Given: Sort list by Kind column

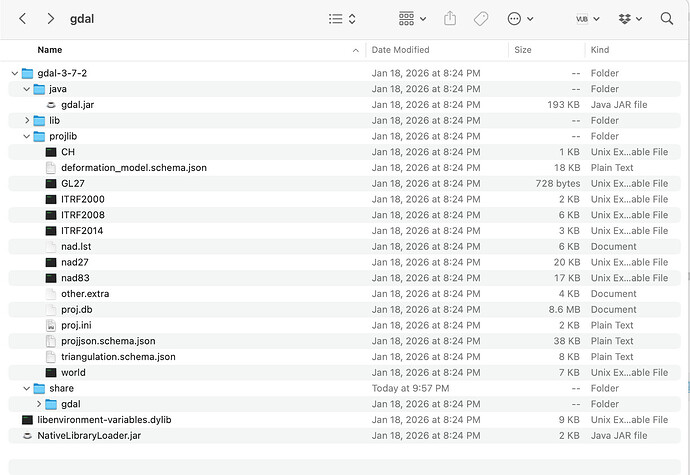Looking at the screenshot, I should (x=601, y=49).
